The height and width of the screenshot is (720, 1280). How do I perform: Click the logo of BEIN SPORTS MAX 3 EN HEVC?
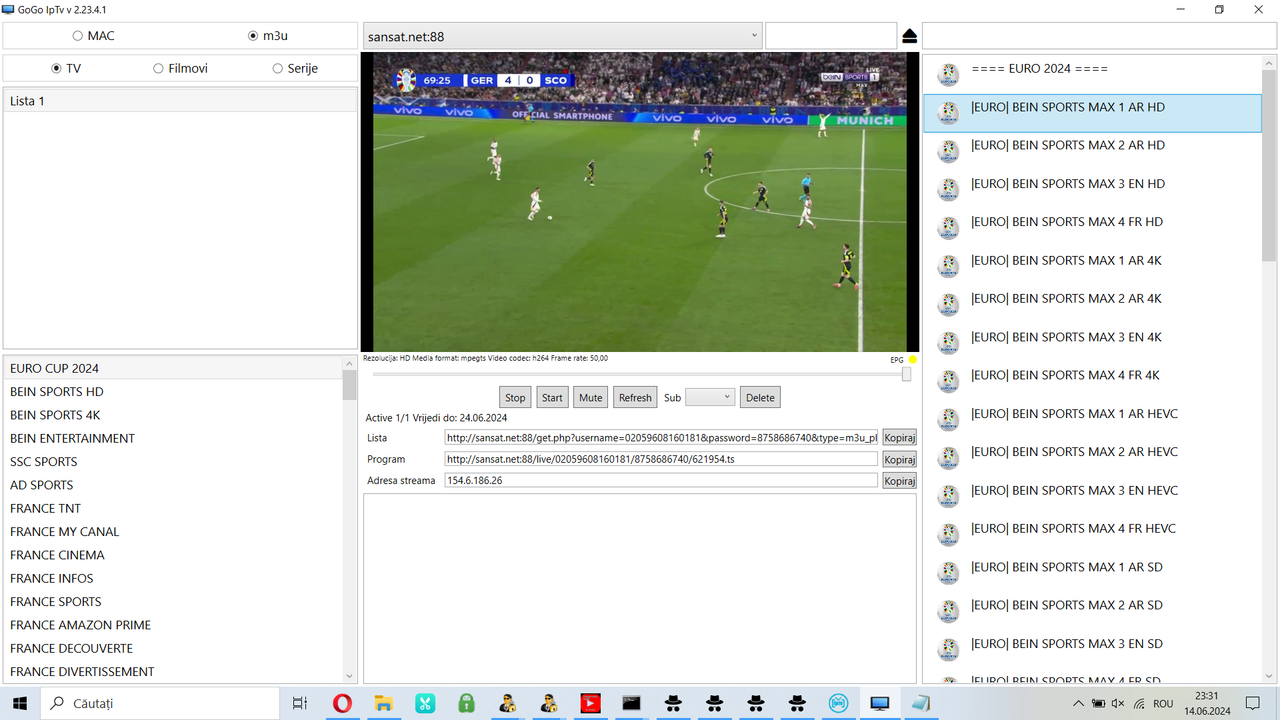(x=948, y=496)
